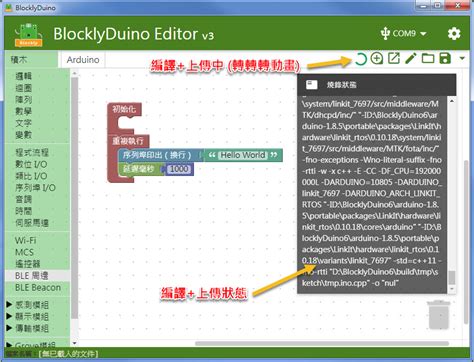Open the 類比 I/O category

[x=31, y=176]
